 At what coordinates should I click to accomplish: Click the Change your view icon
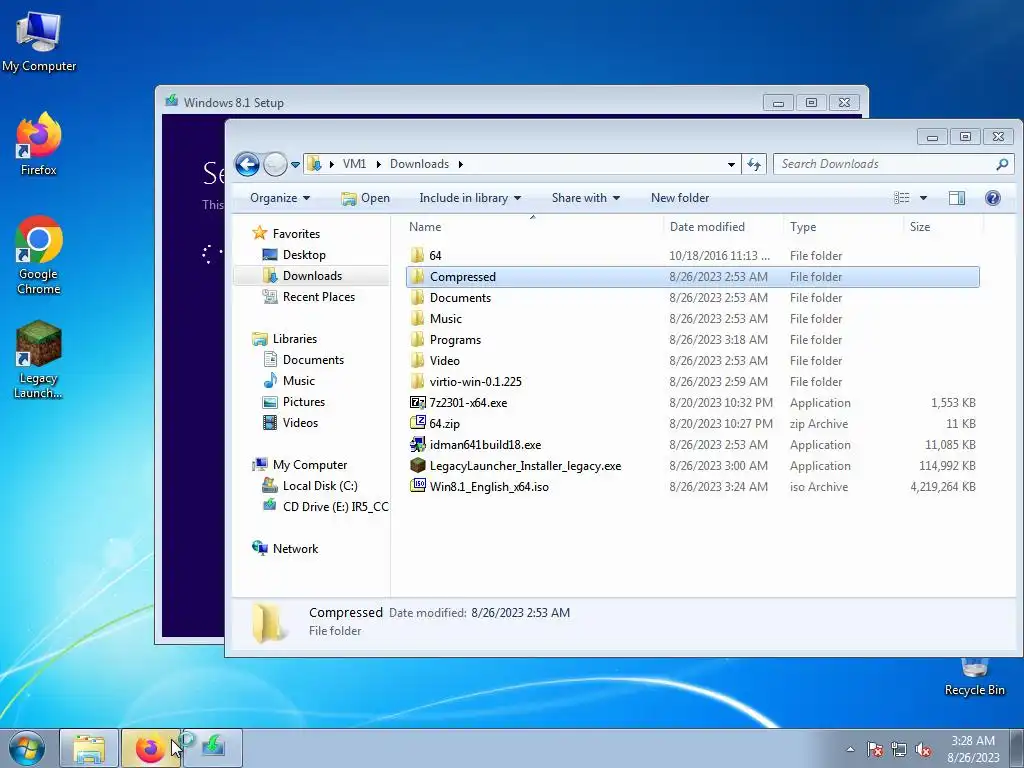[902, 198]
